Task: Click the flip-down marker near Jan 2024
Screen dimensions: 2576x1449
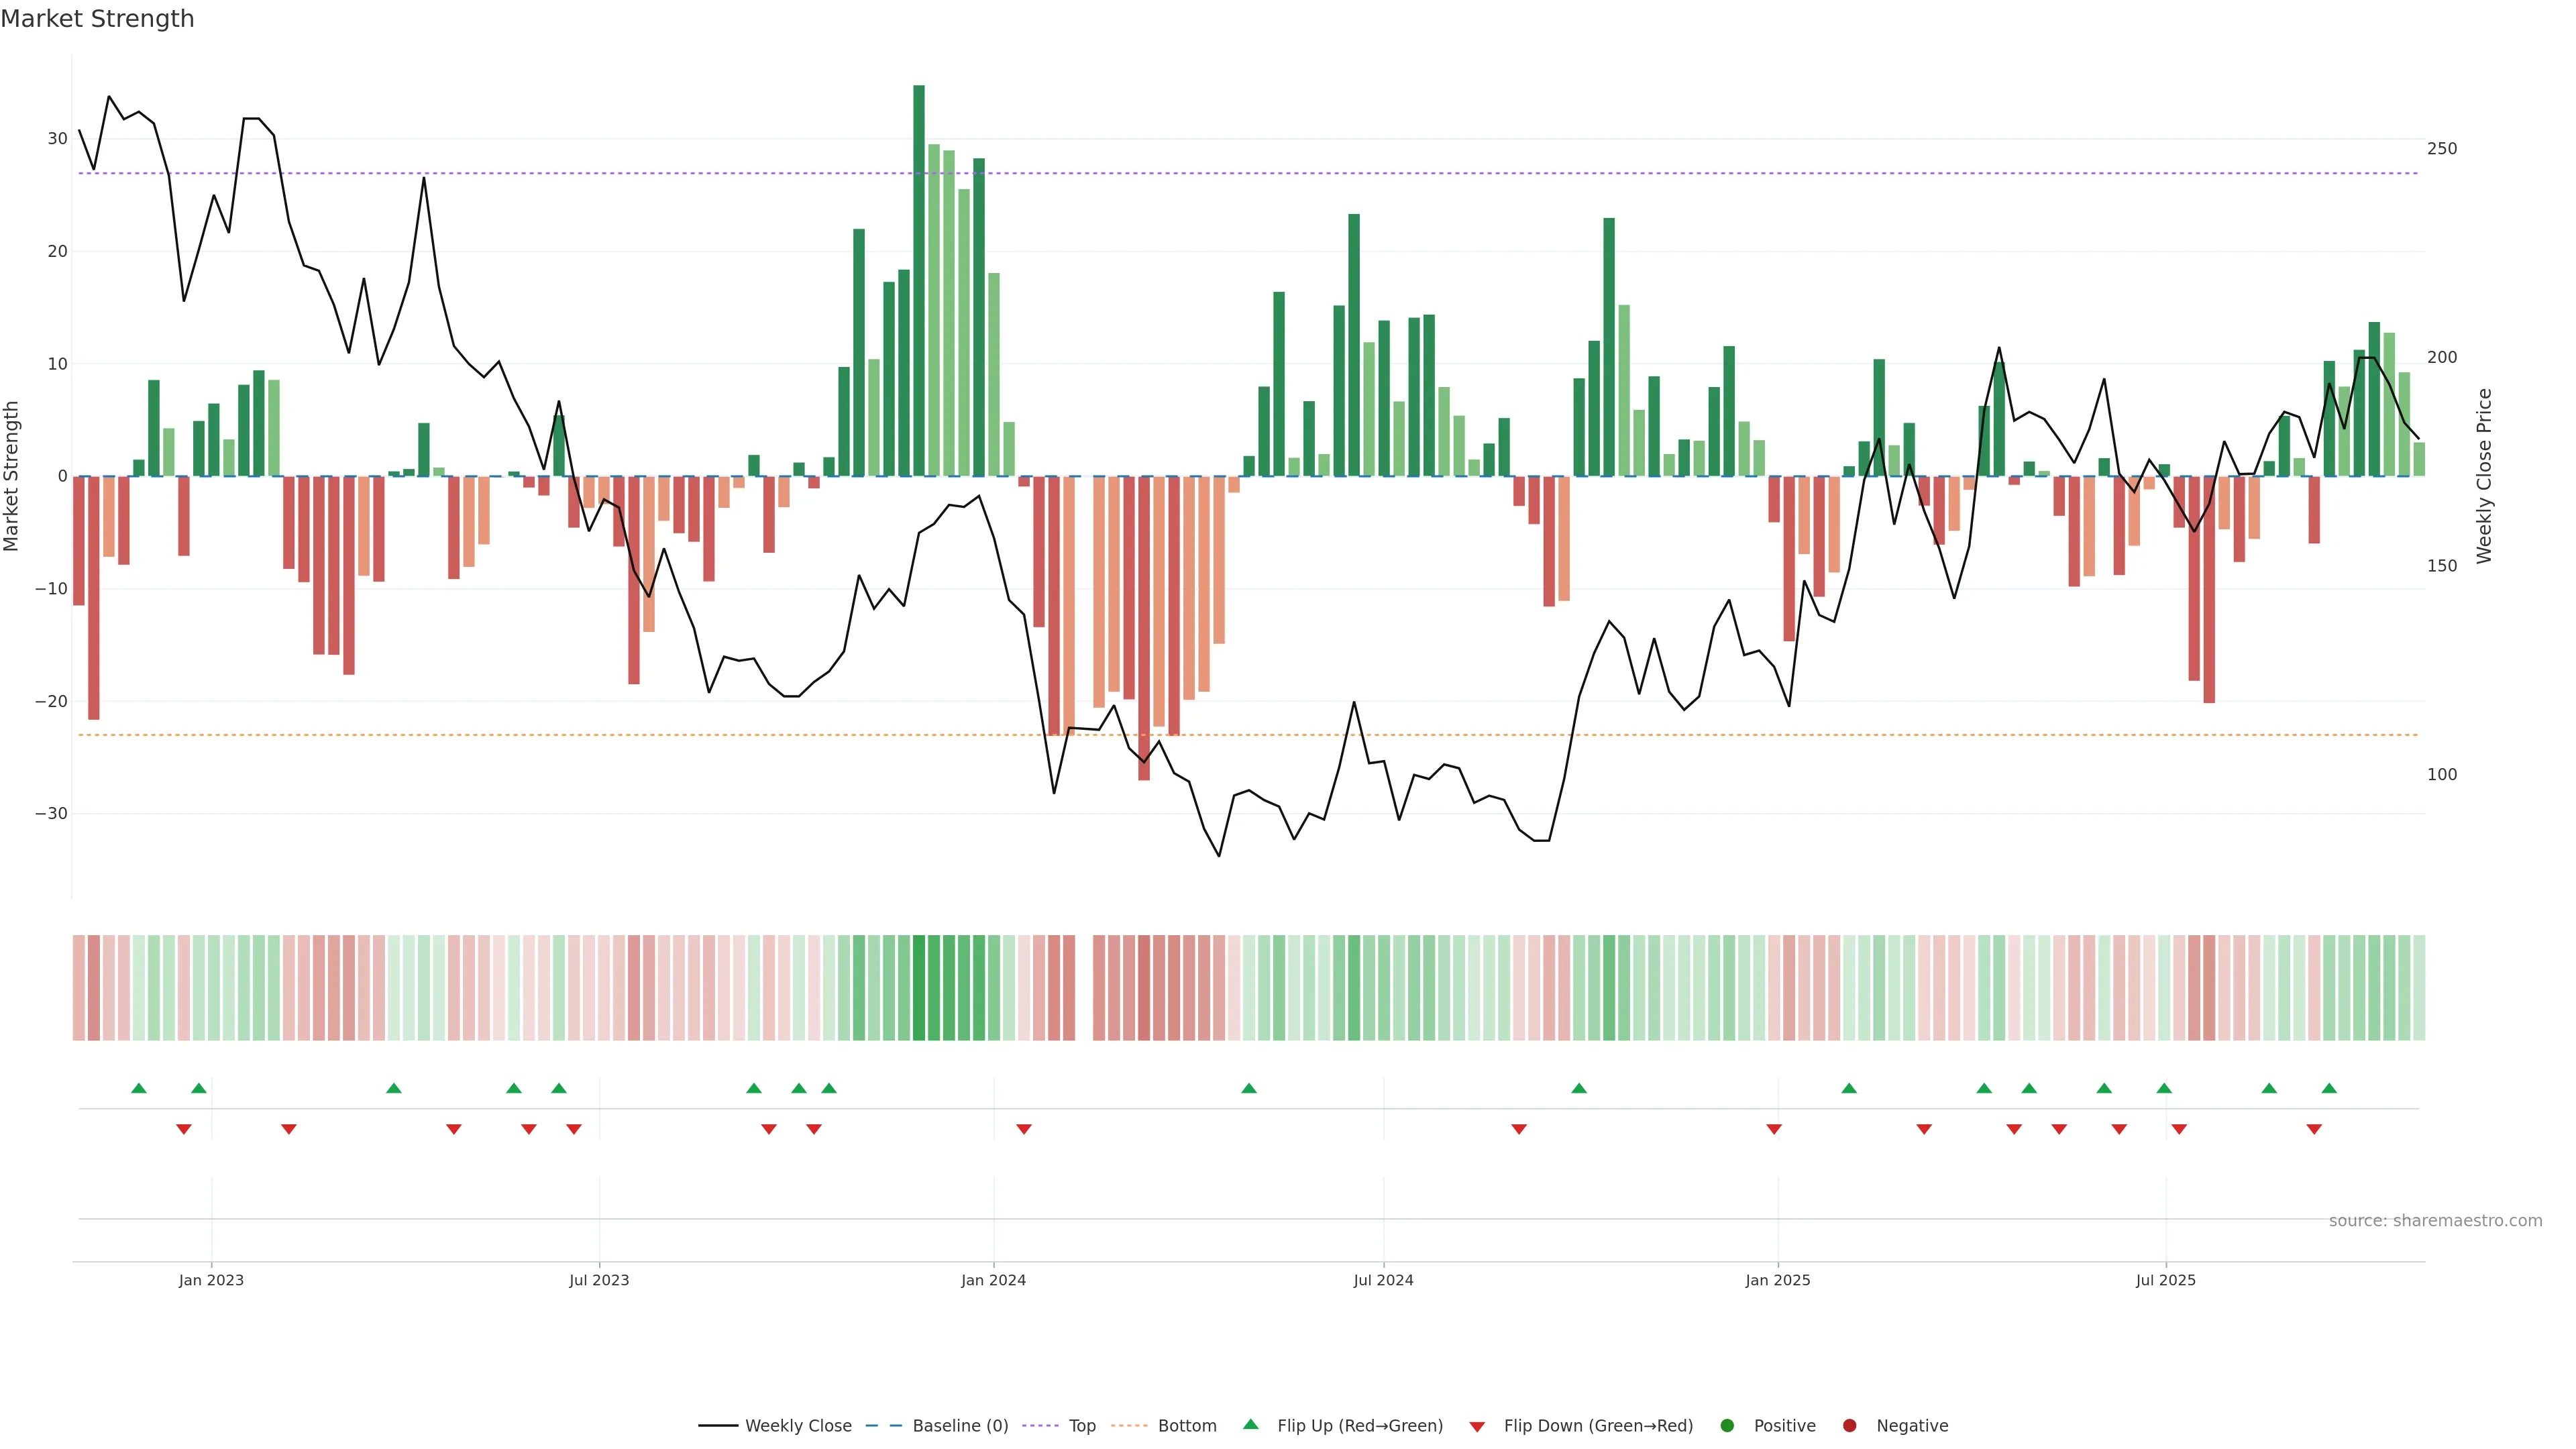Action: point(1024,1129)
